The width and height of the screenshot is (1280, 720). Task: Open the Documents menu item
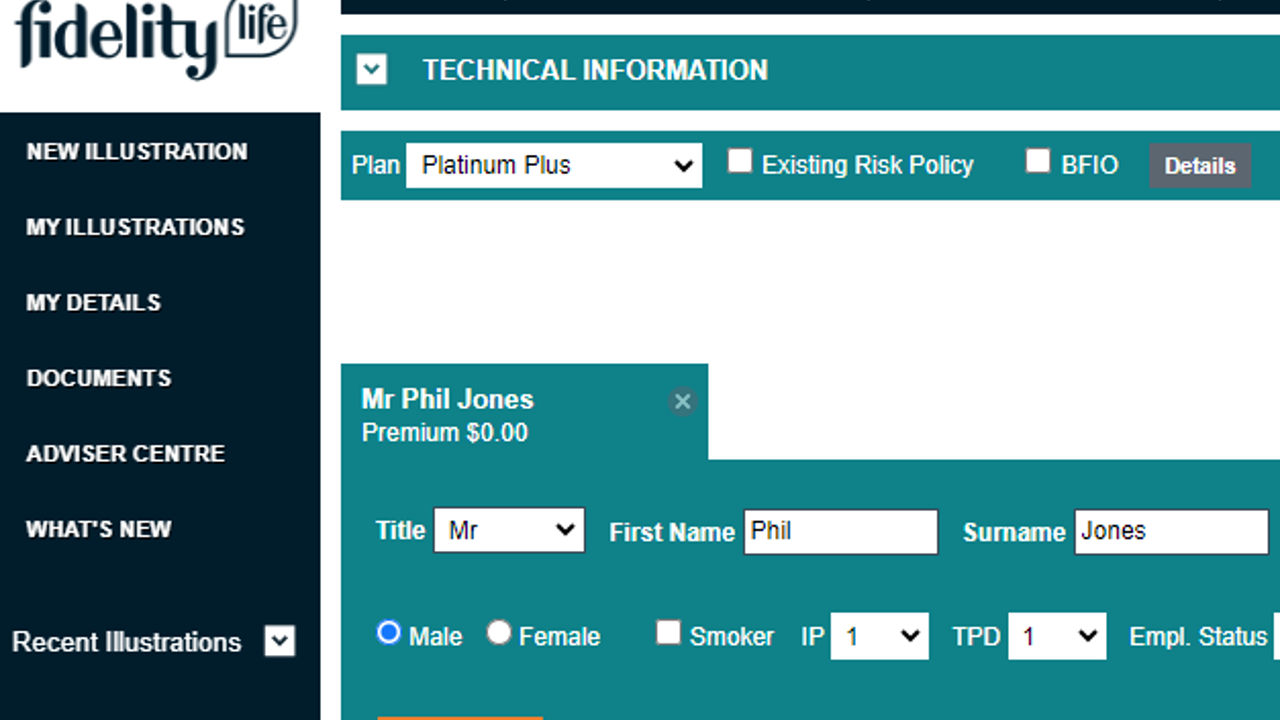[99, 378]
